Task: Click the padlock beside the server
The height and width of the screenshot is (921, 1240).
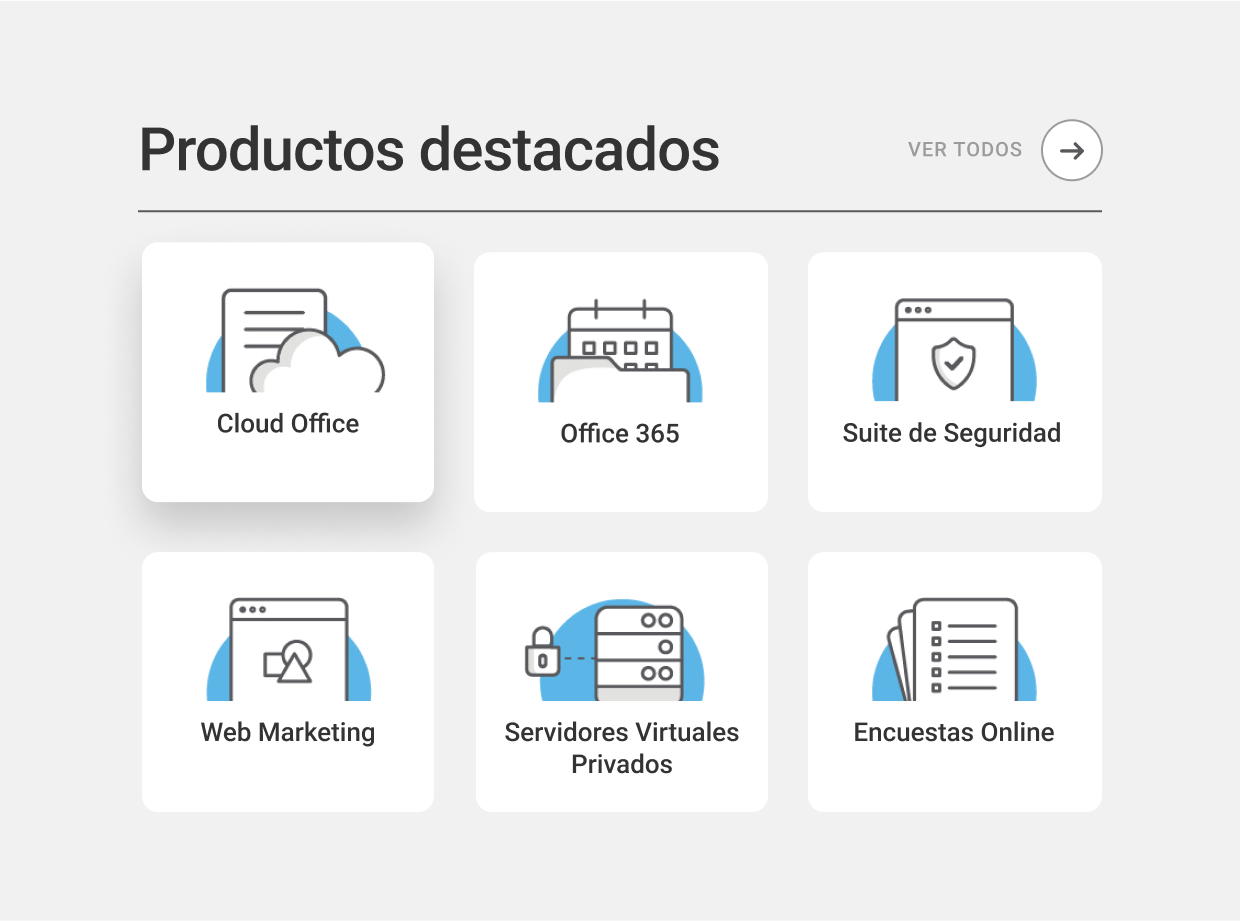Action: tap(542, 651)
